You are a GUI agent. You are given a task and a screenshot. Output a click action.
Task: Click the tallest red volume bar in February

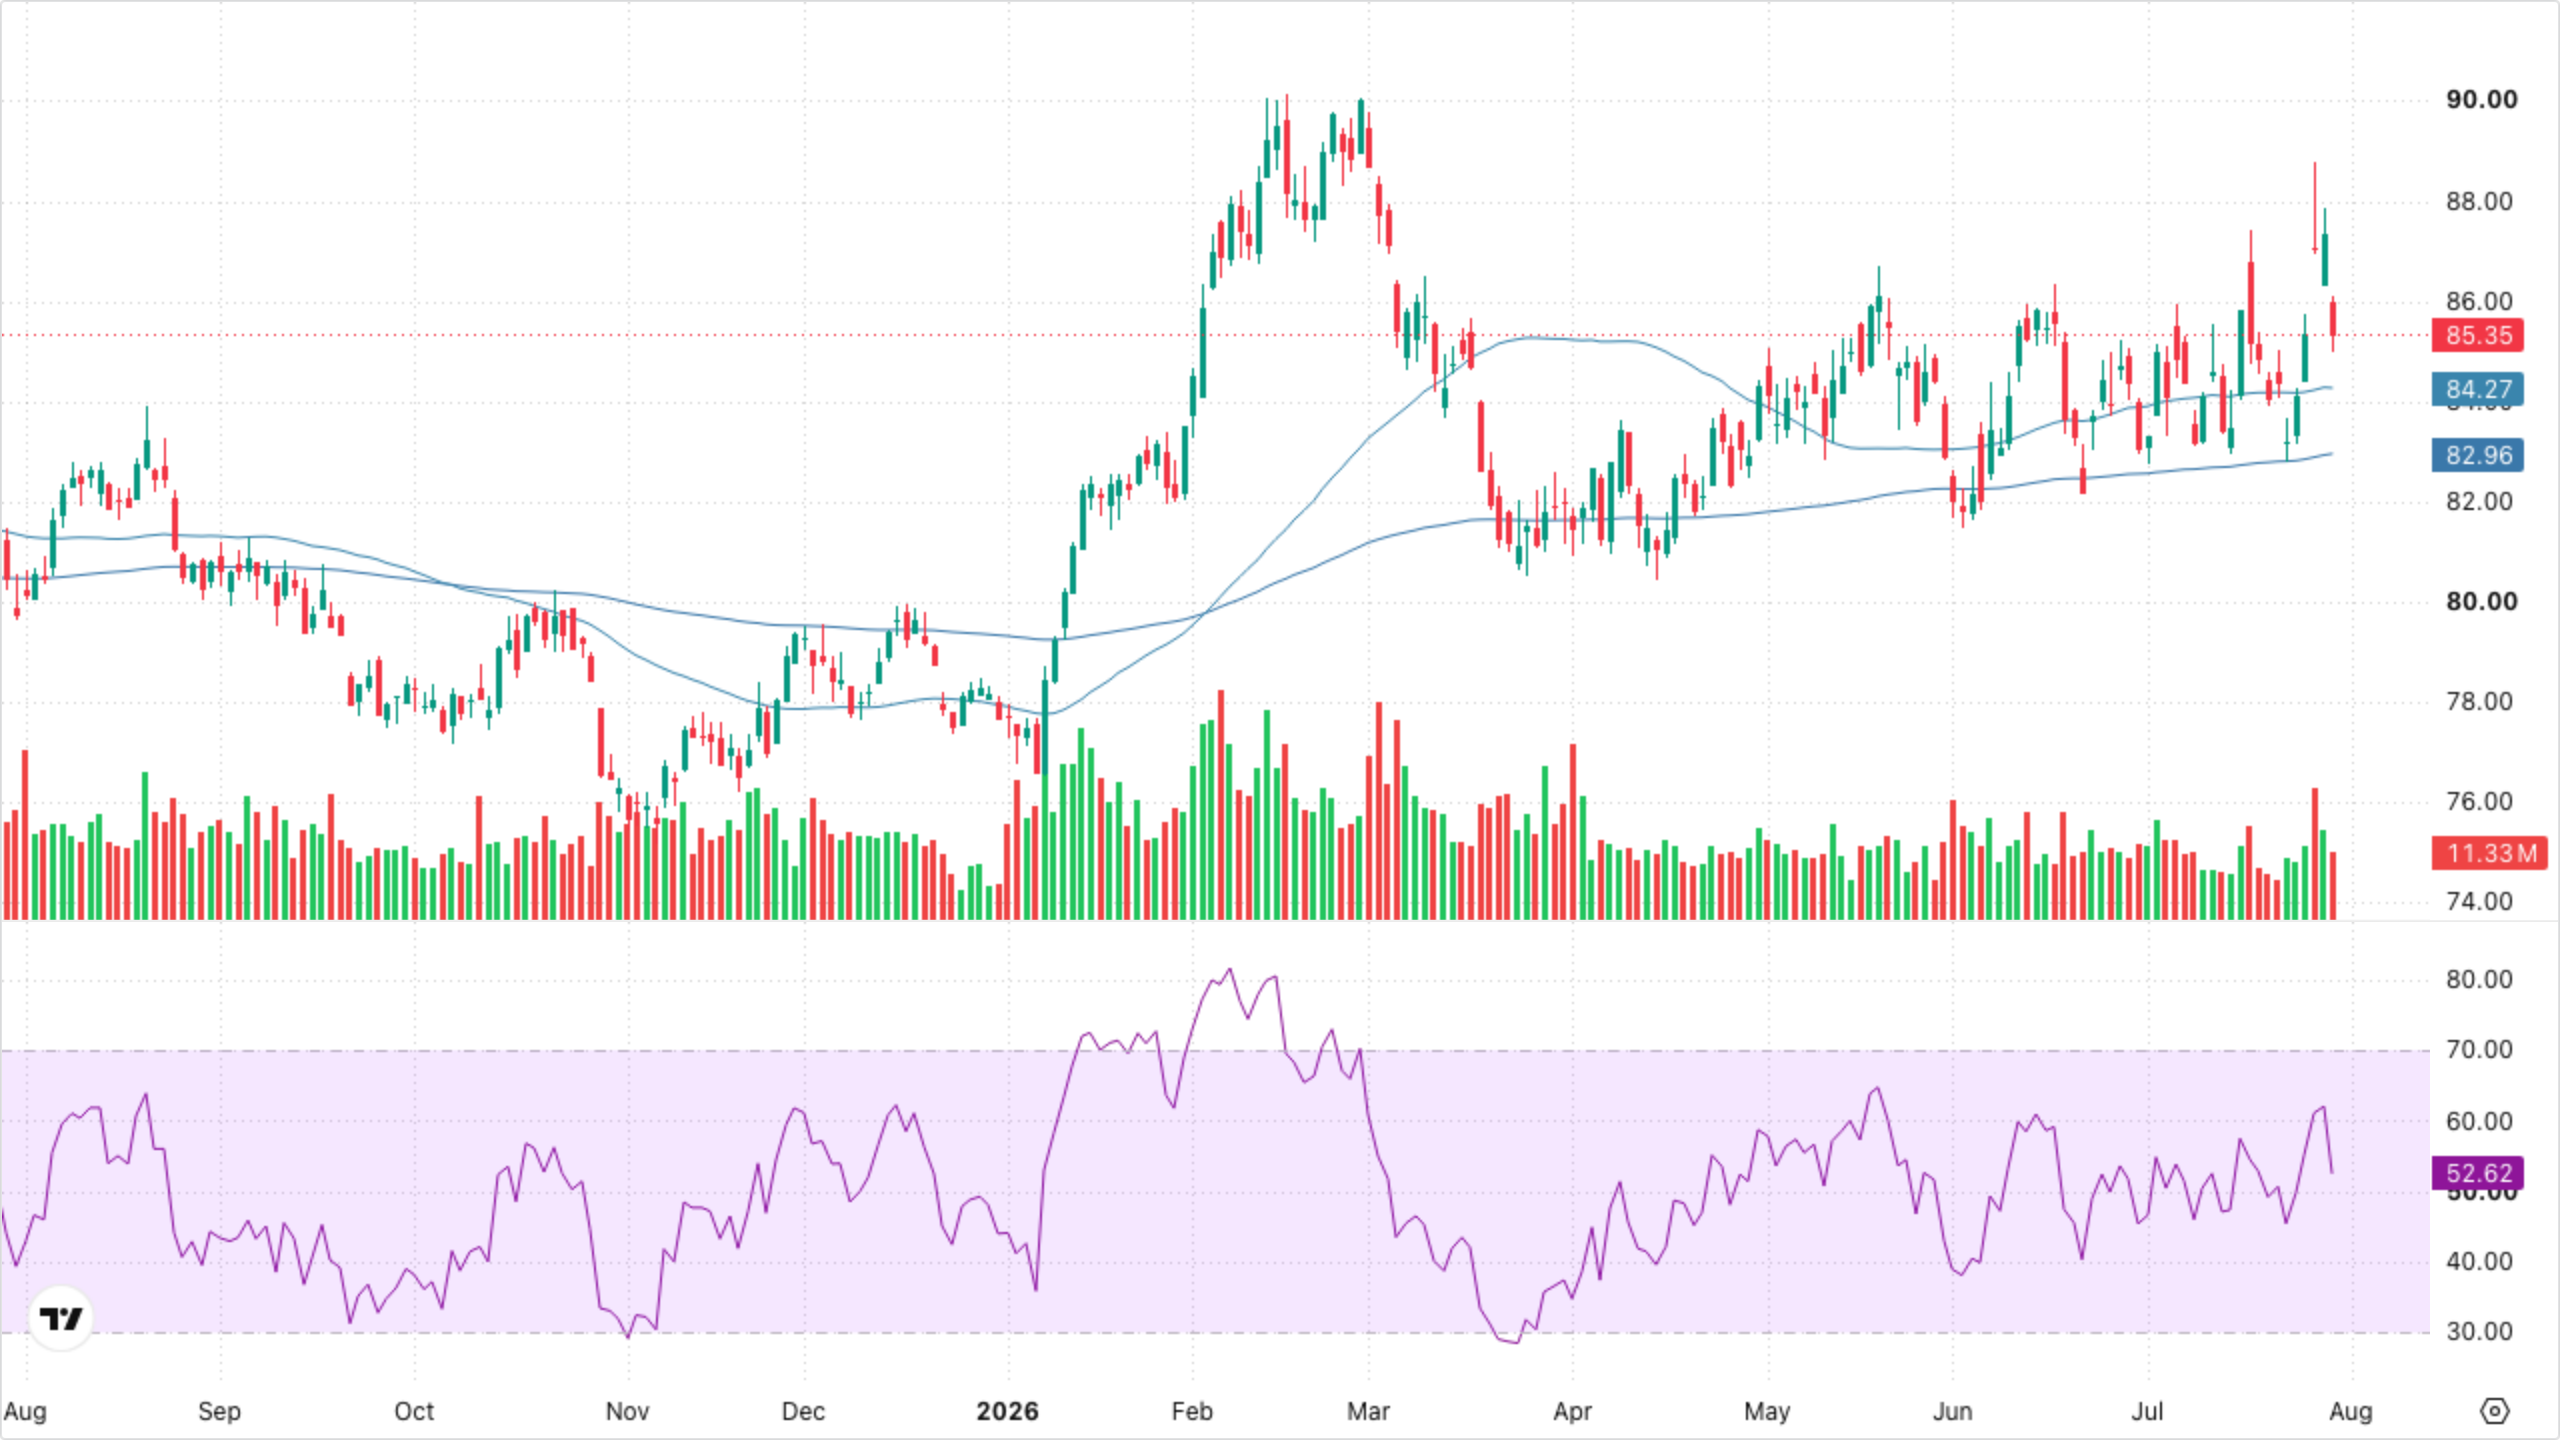(1221, 804)
